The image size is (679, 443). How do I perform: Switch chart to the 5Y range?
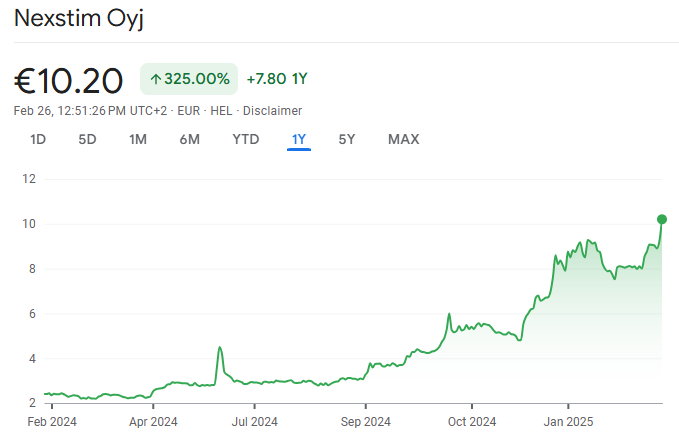coord(347,139)
